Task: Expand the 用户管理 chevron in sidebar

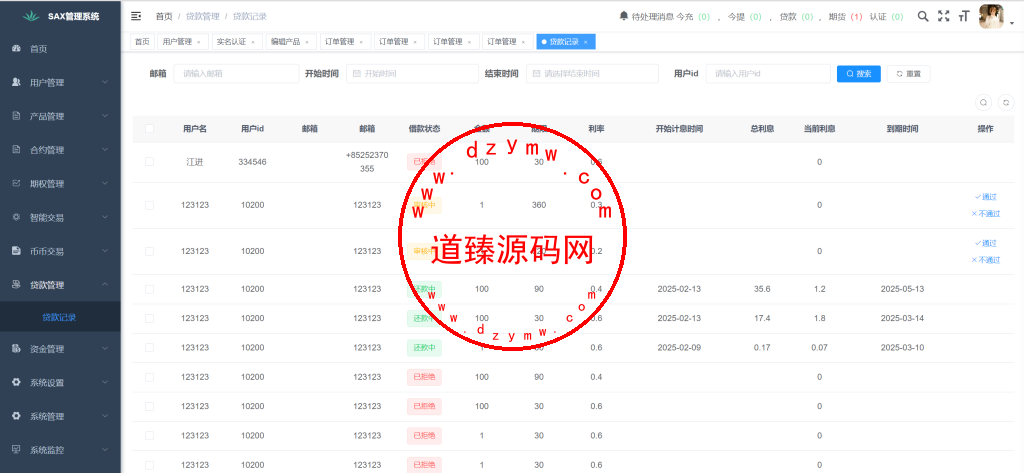Action: (x=105, y=82)
